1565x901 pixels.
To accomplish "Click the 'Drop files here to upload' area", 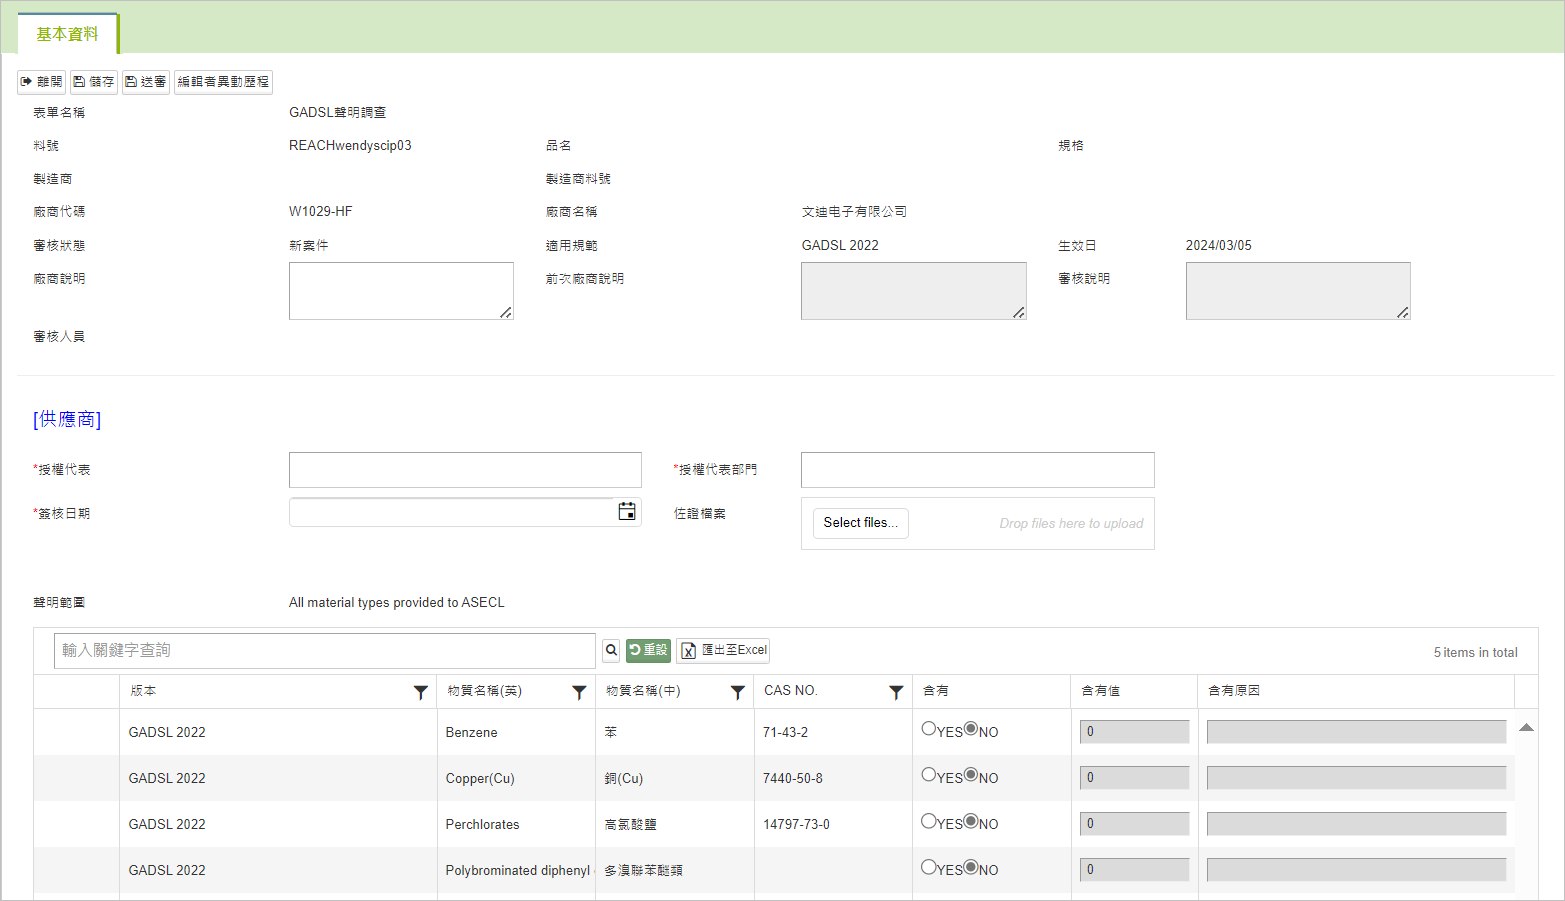I will point(1071,523).
